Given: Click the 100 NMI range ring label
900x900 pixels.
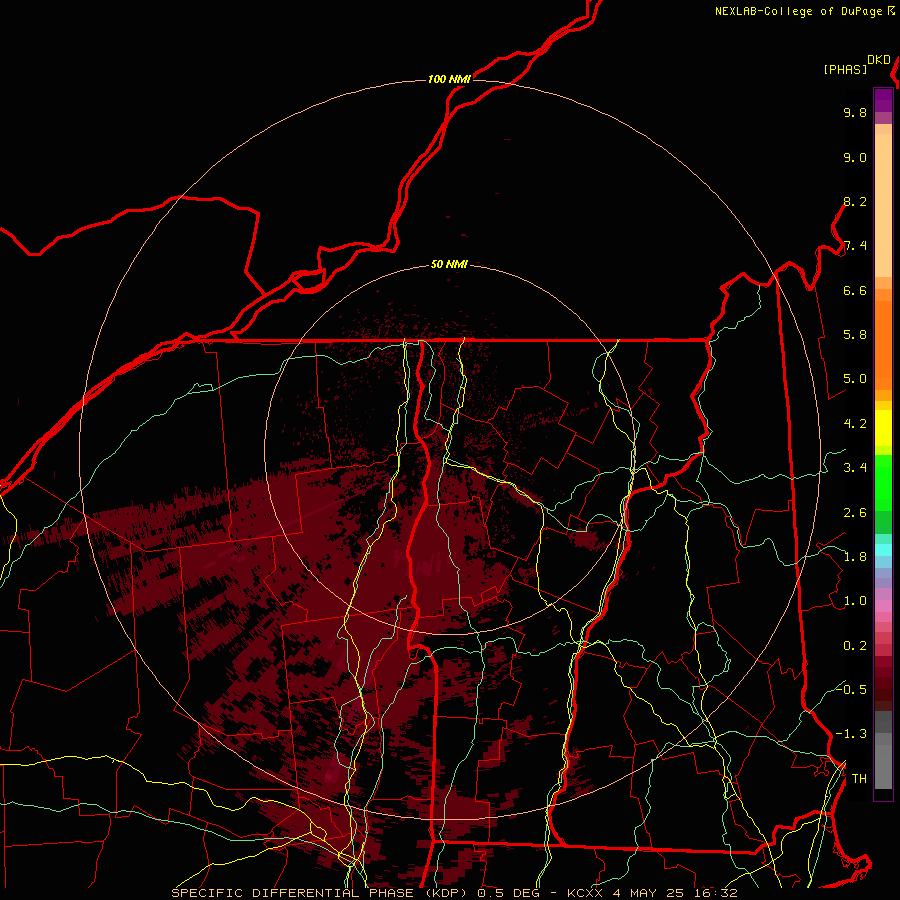Looking at the screenshot, I should pyautogui.click(x=449, y=79).
